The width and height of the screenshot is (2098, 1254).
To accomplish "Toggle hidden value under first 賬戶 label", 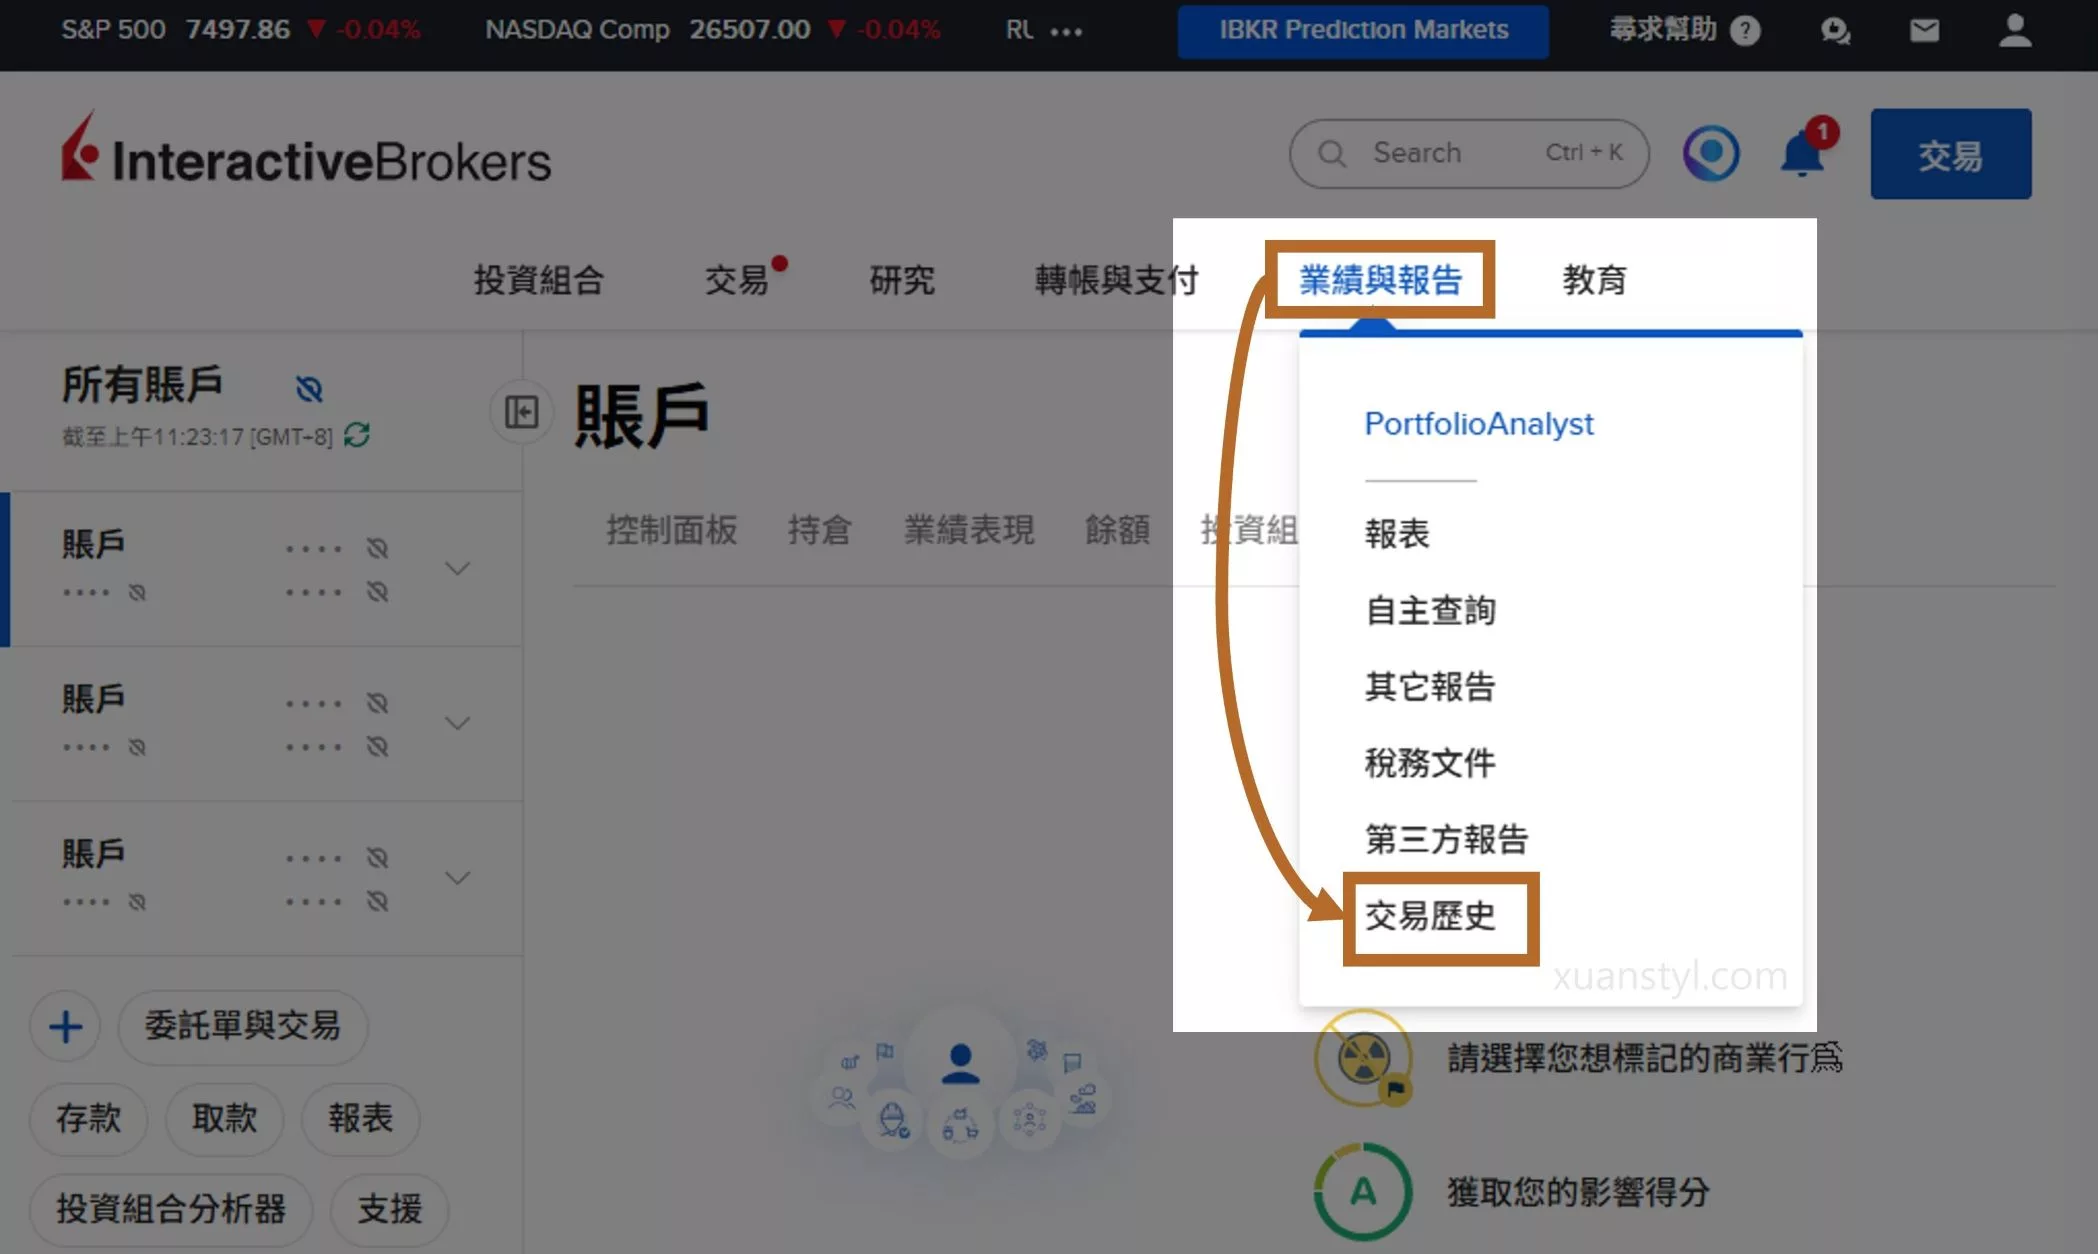I will coord(137,593).
